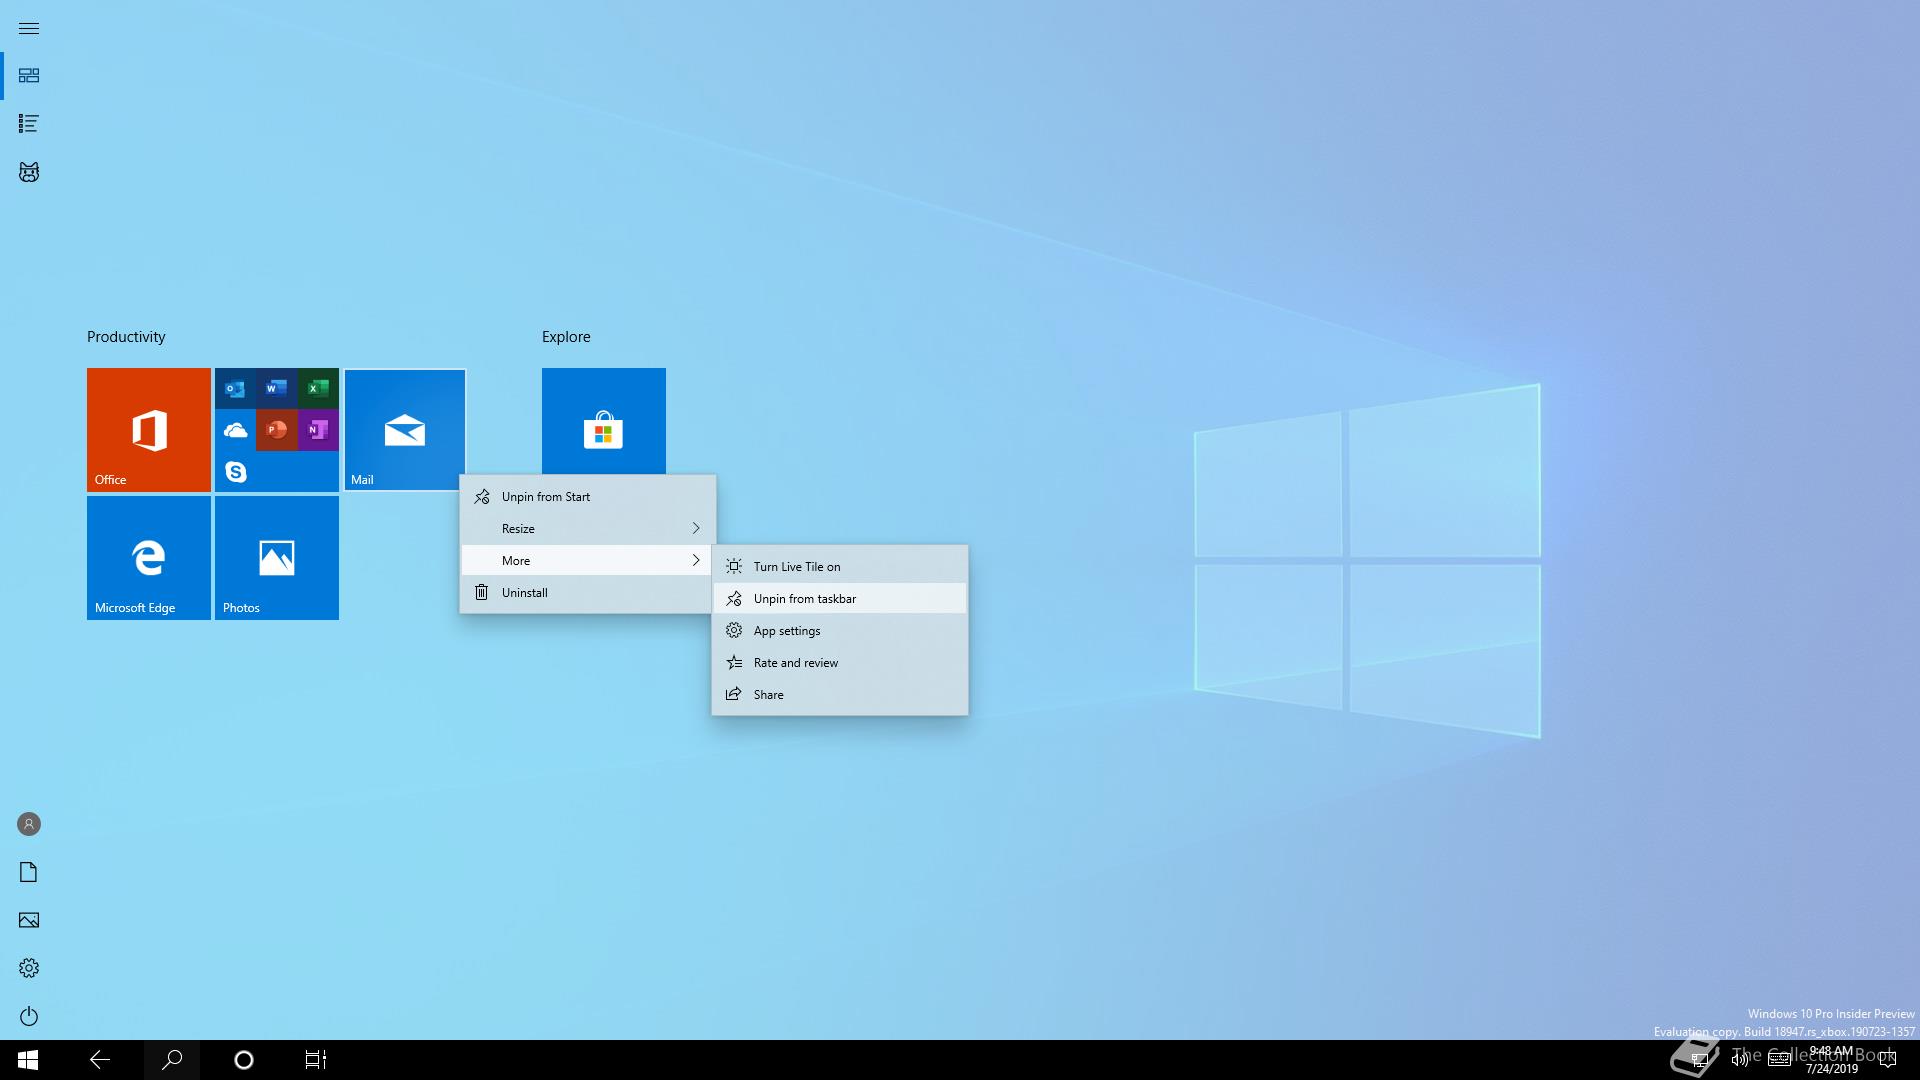Expand the Resize submenu

click(x=588, y=529)
